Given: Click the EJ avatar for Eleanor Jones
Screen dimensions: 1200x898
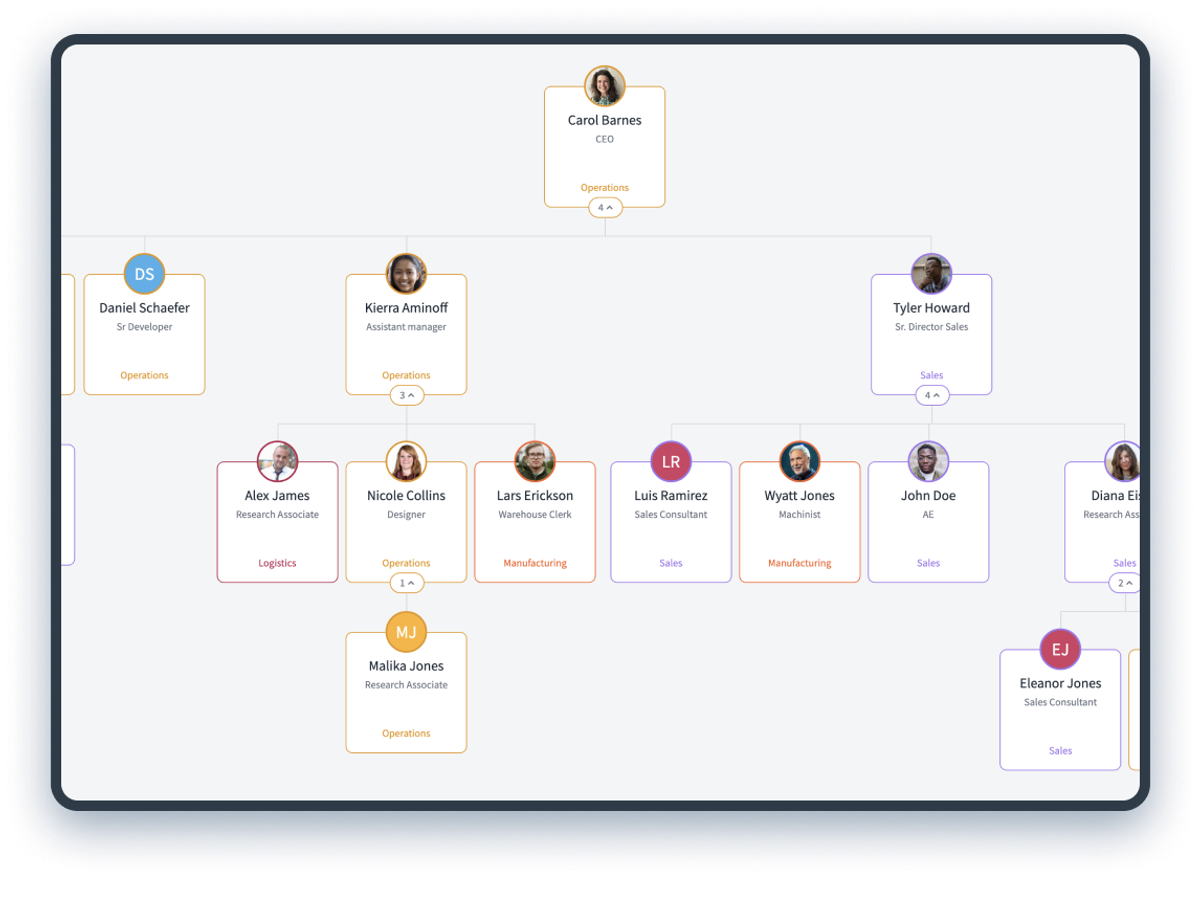Looking at the screenshot, I should click(1060, 649).
